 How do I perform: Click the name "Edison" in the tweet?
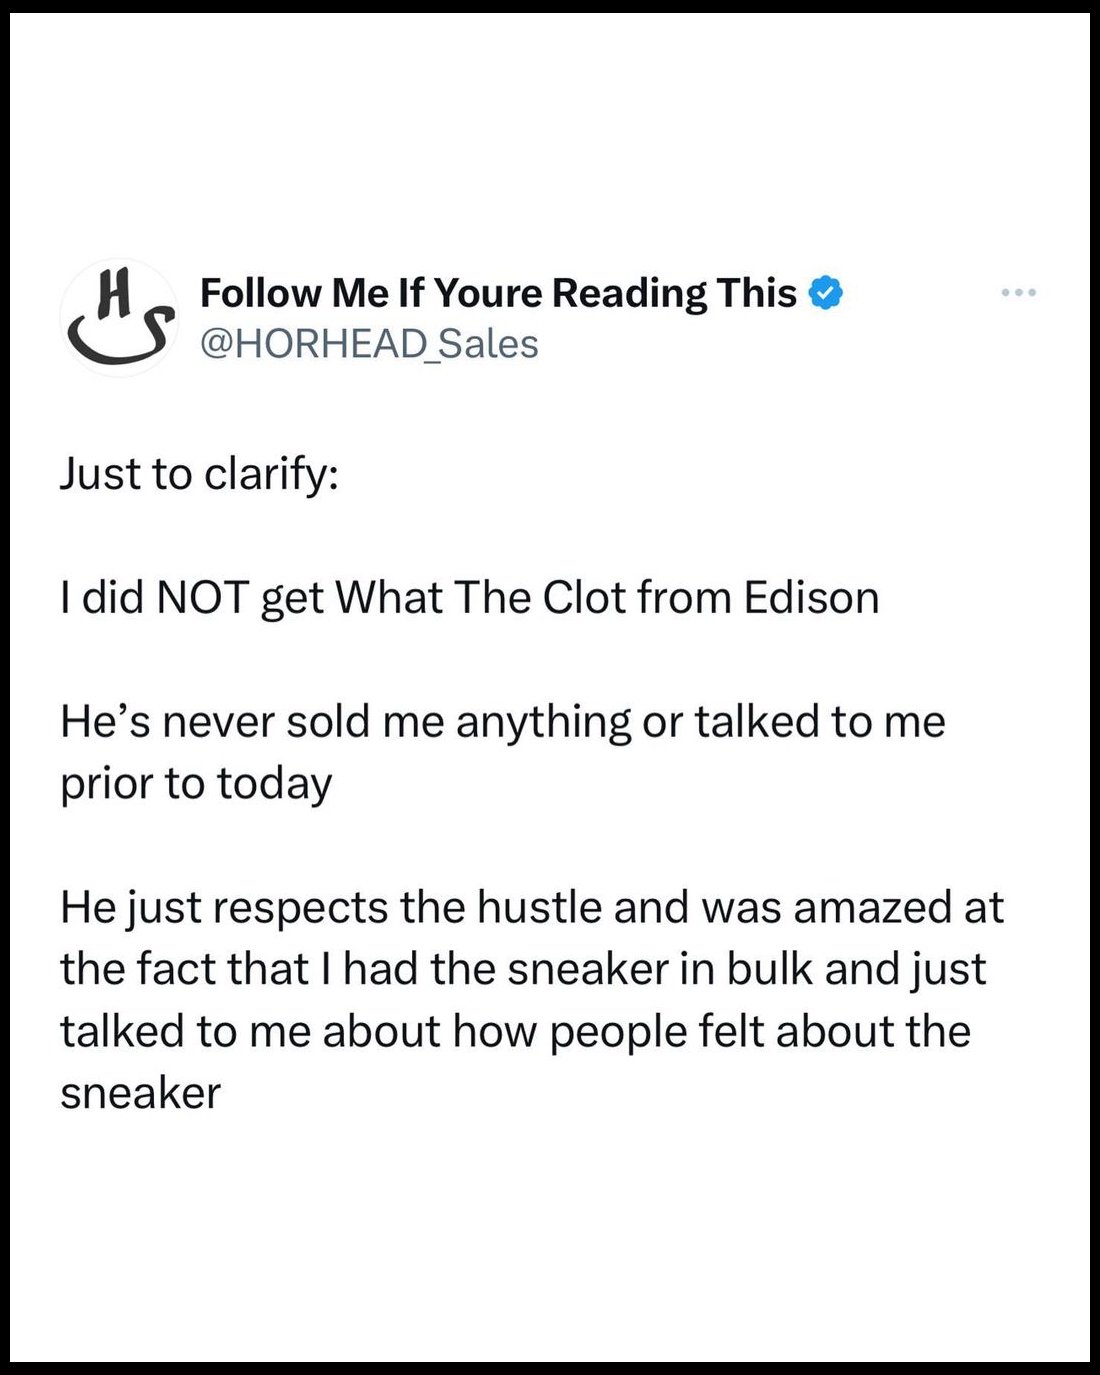(811, 598)
